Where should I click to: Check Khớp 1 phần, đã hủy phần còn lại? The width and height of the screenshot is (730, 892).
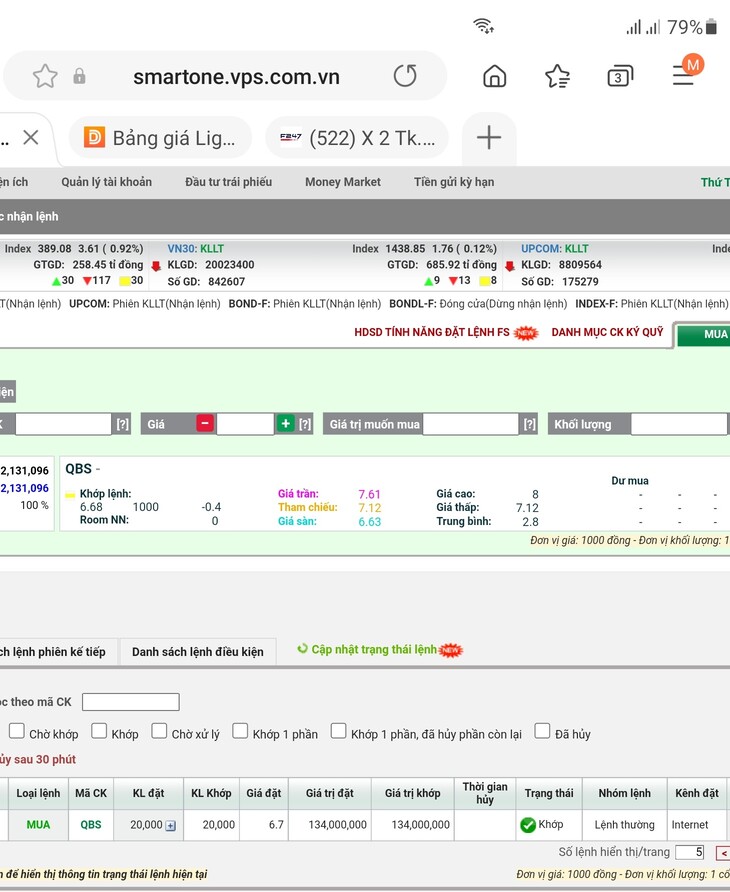[339, 731]
